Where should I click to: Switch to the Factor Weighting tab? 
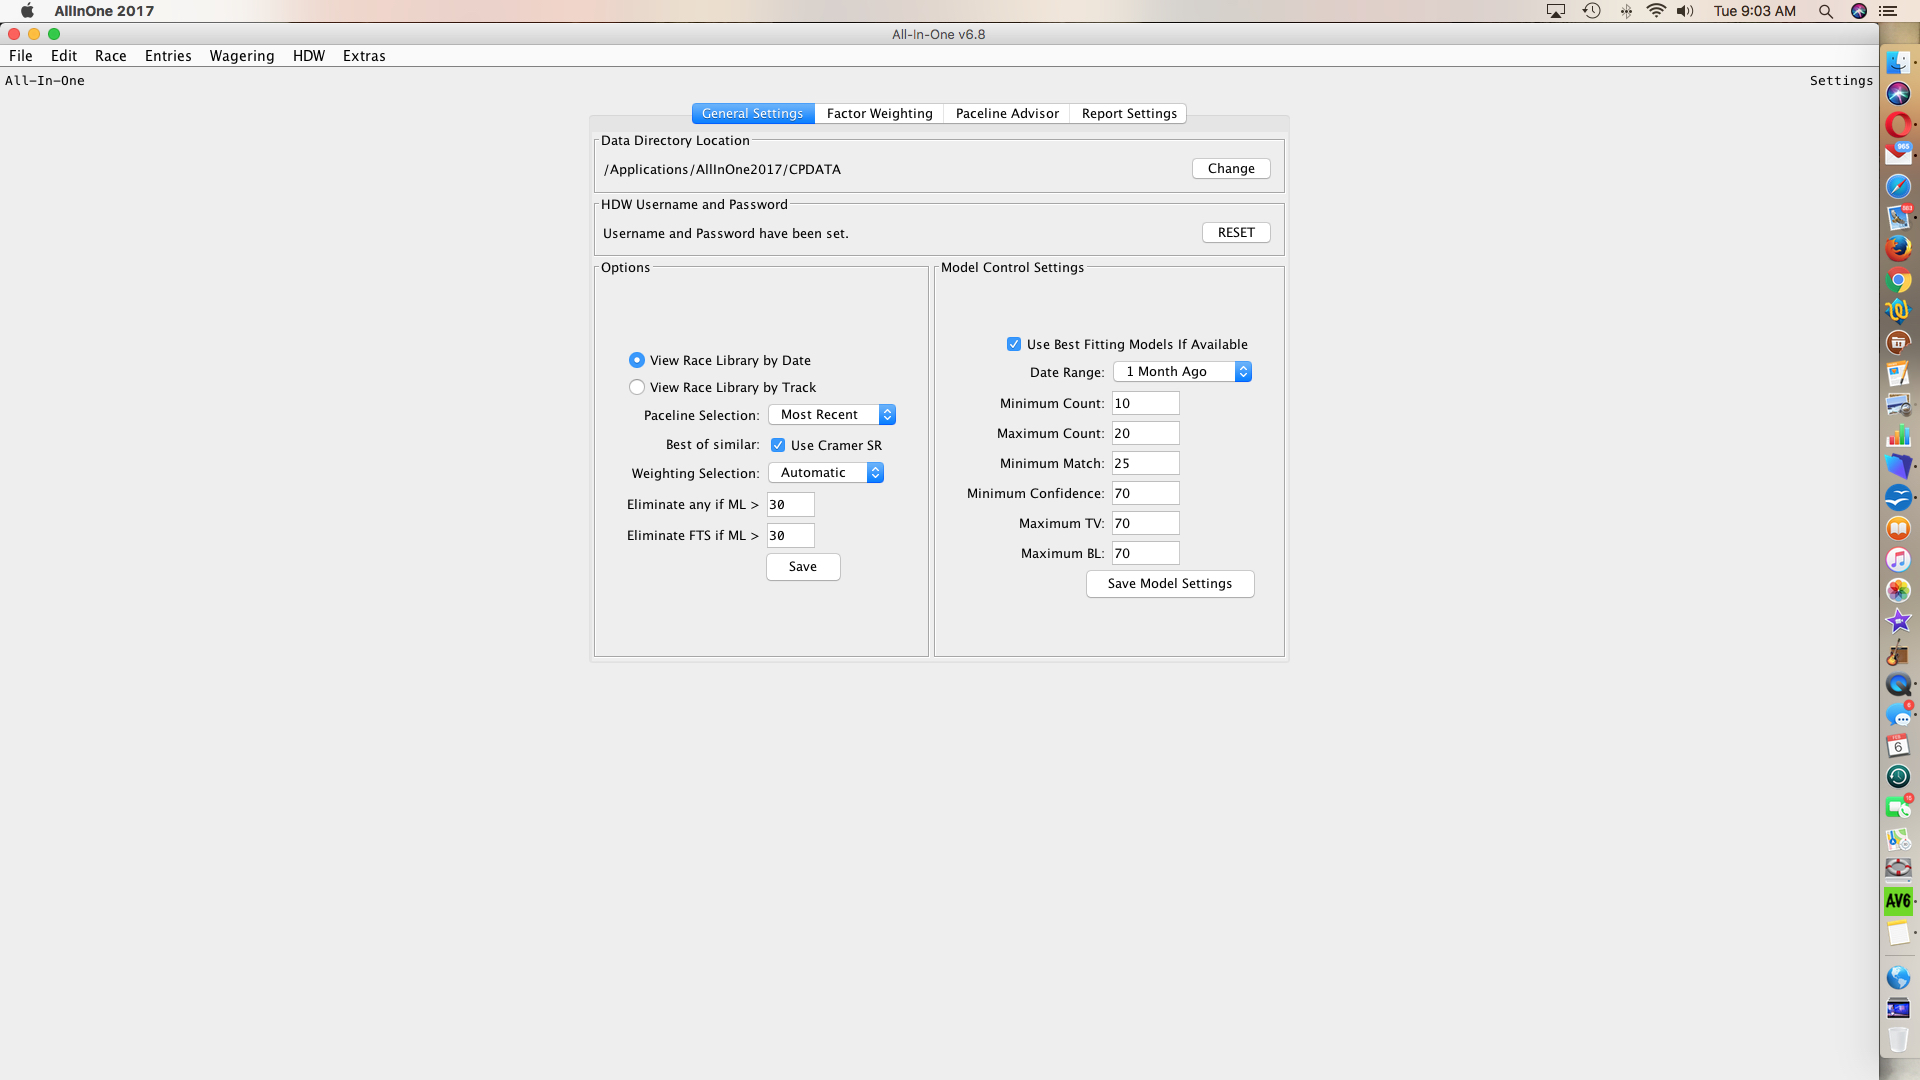click(879, 113)
